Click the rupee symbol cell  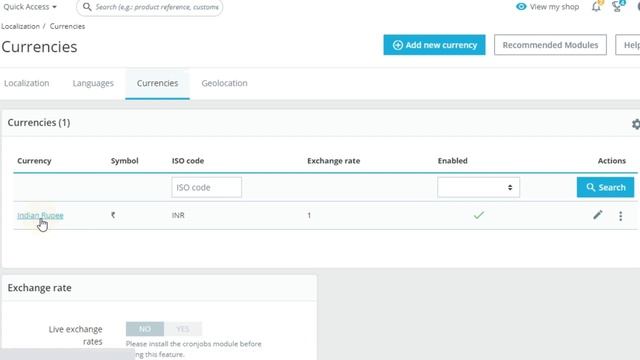113,215
